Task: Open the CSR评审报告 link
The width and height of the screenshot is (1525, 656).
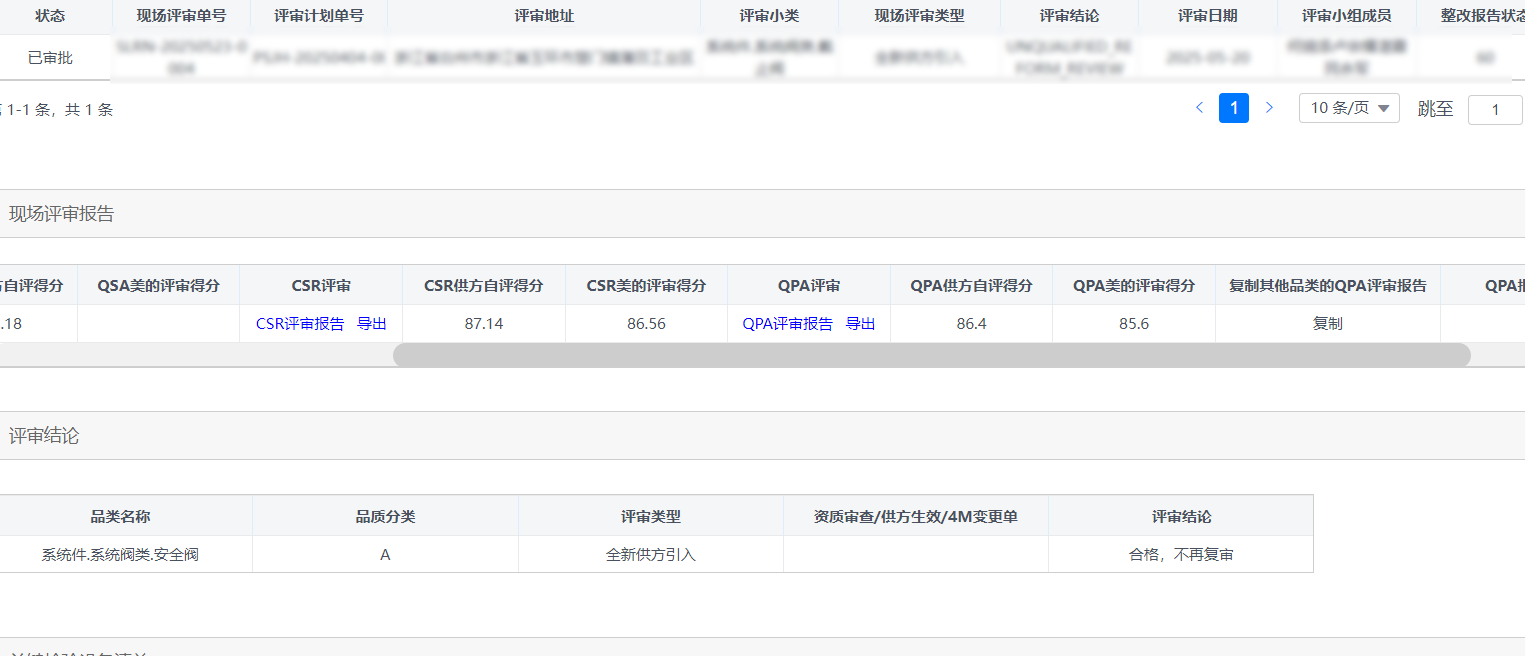Action: [300, 324]
